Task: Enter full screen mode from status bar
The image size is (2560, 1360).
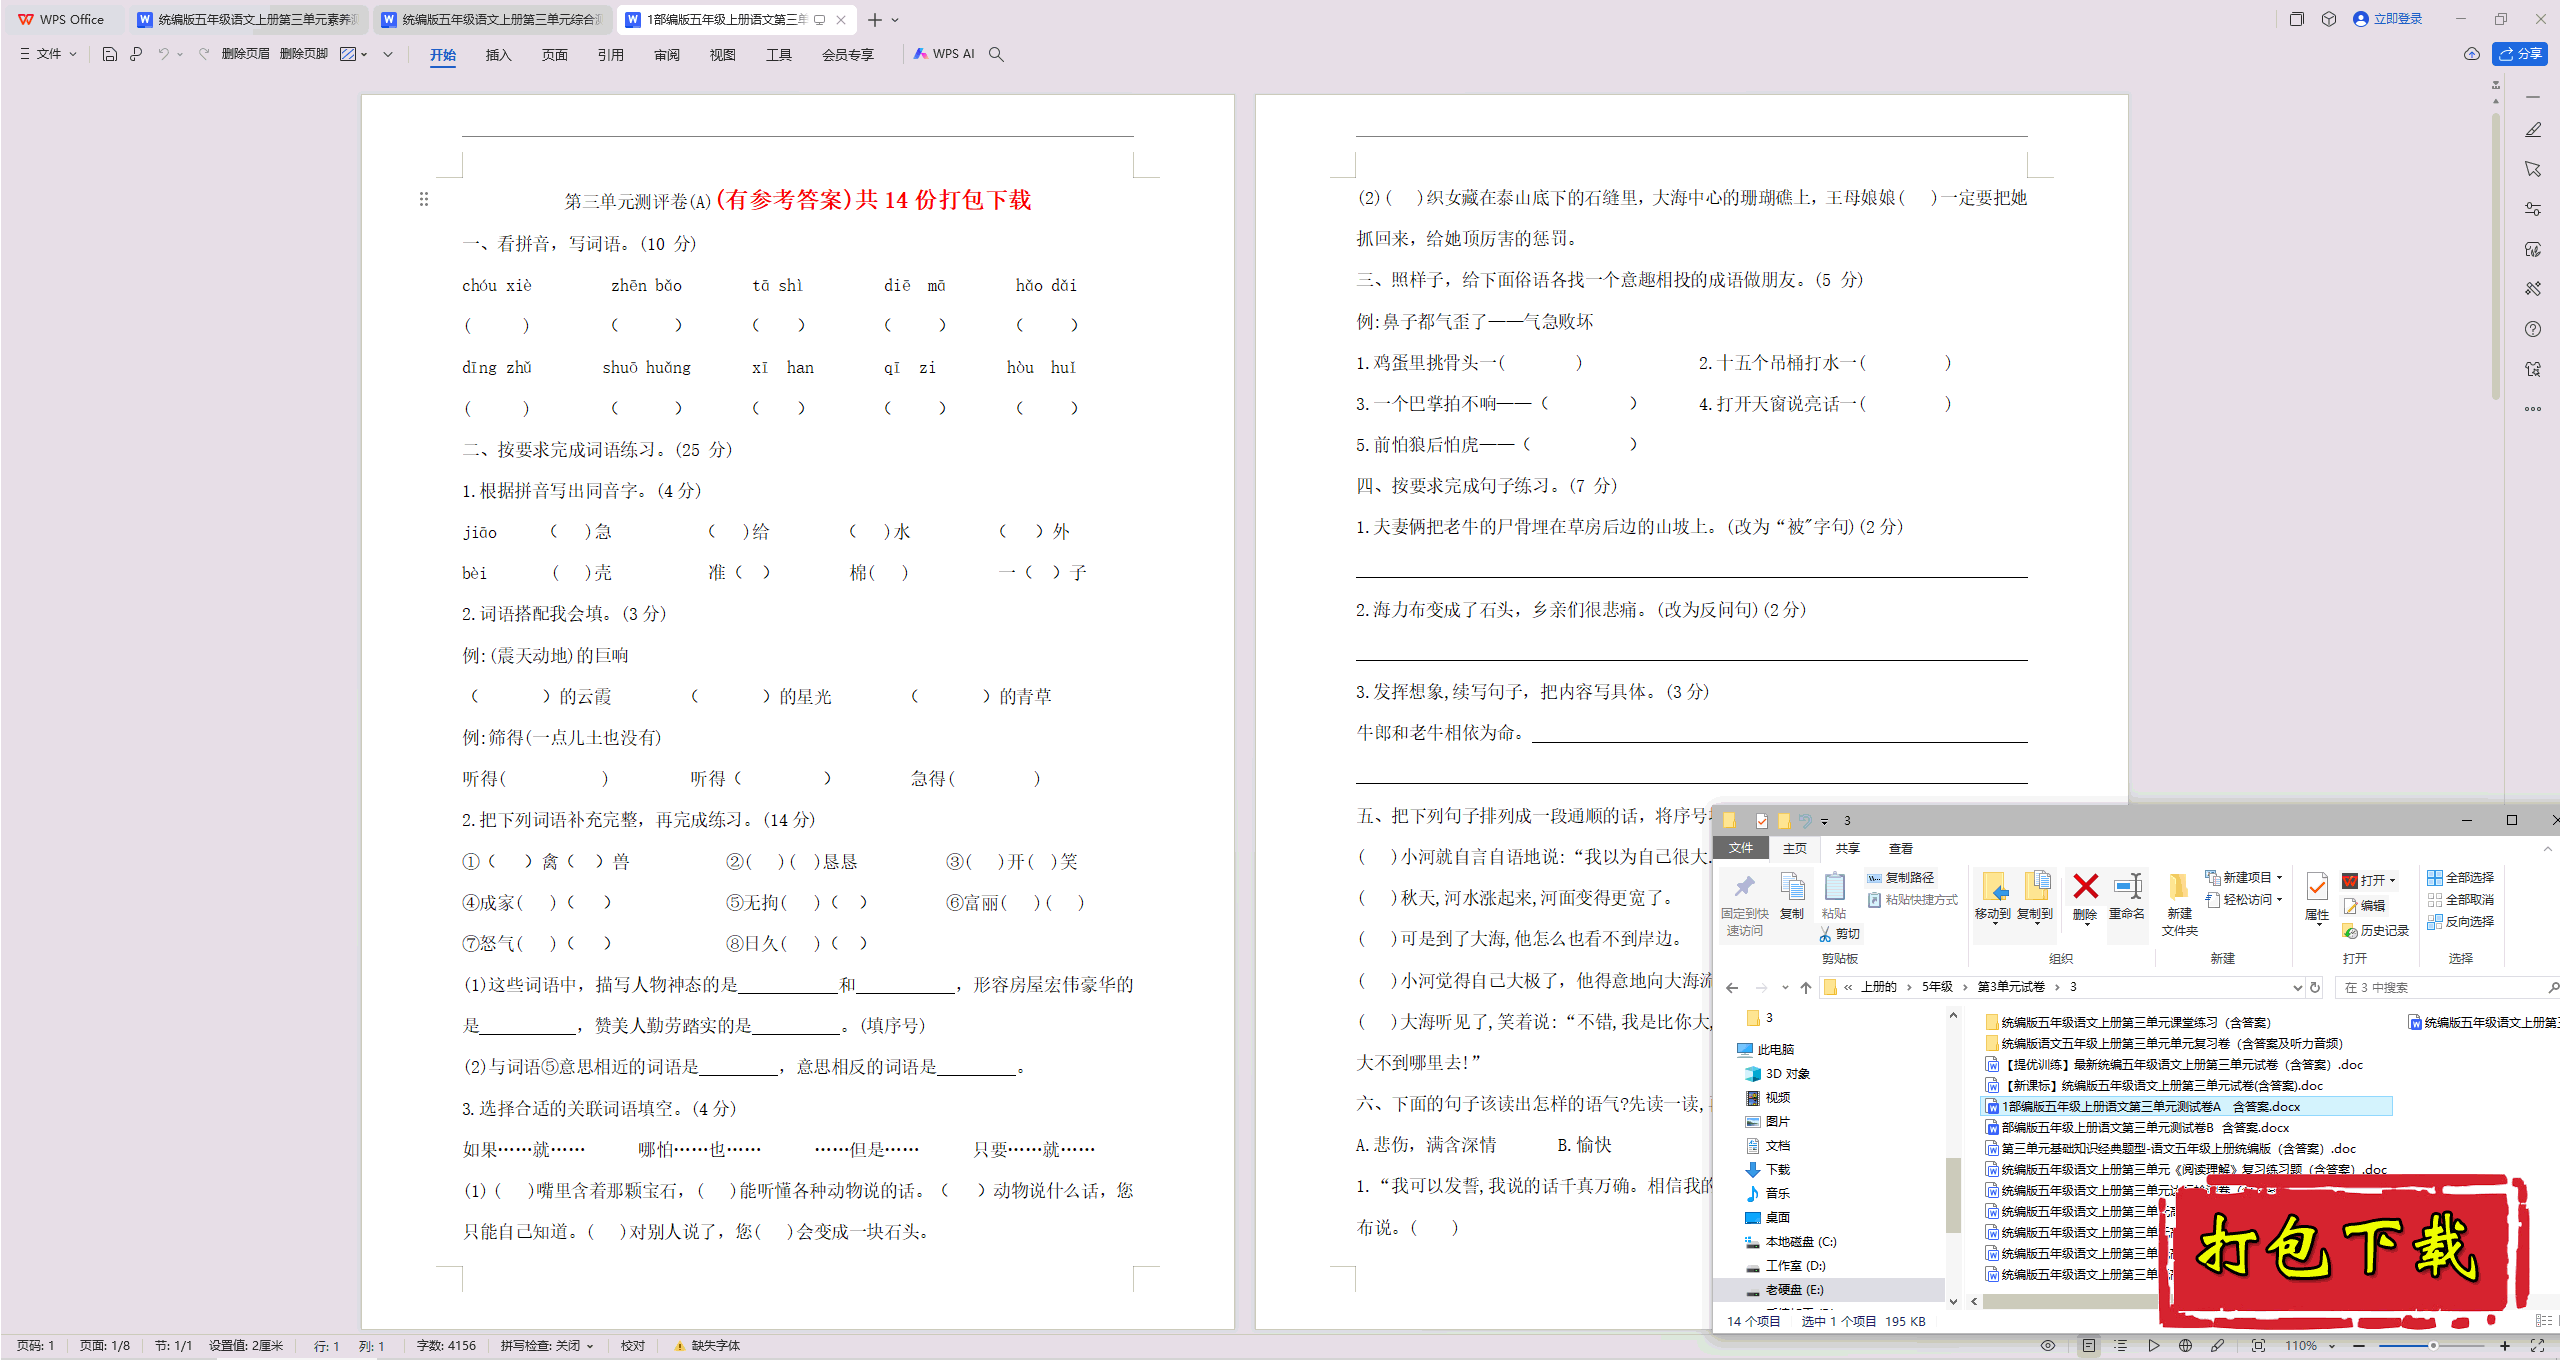Action: click(x=2537, y=1346)
